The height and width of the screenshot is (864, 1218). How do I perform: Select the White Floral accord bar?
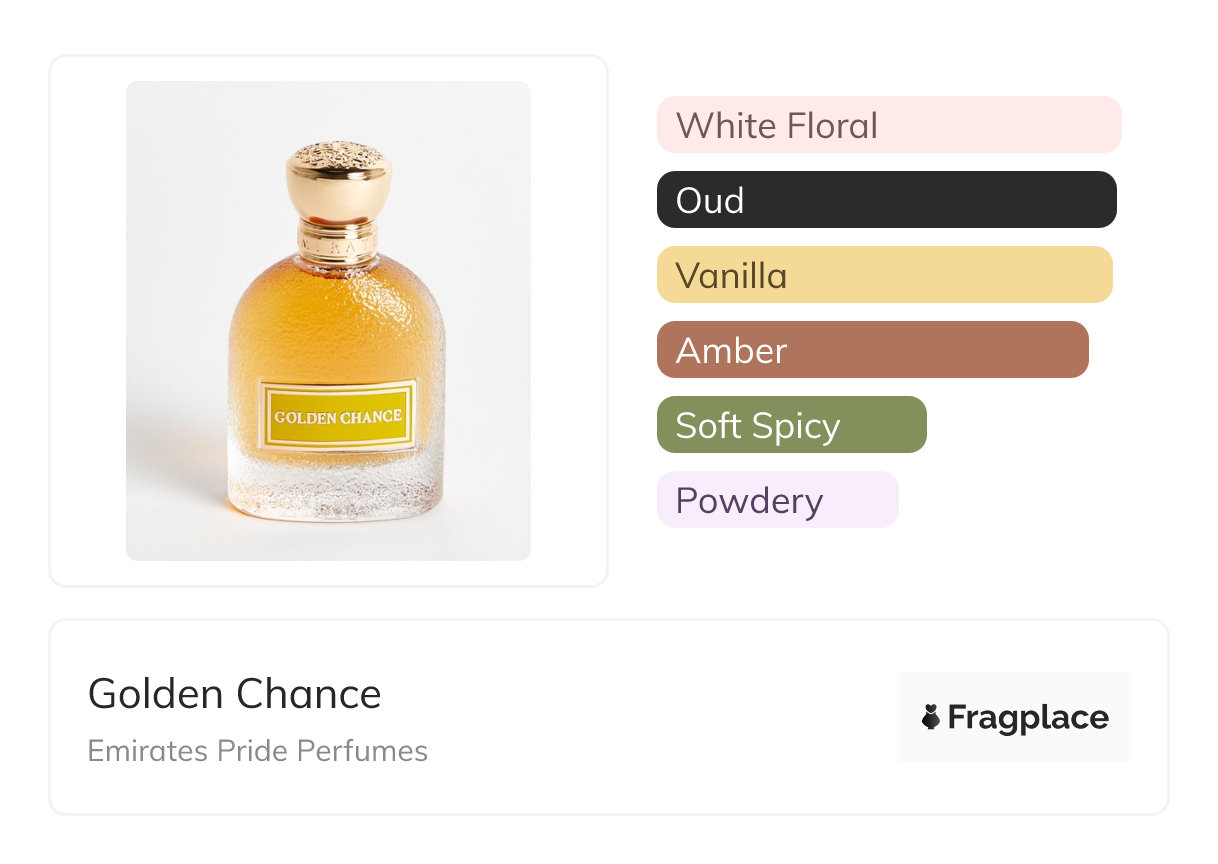pos(888,125)
